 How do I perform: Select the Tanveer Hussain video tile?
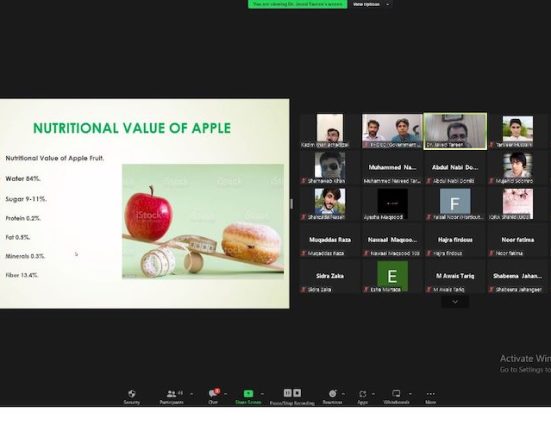point(517,131)
